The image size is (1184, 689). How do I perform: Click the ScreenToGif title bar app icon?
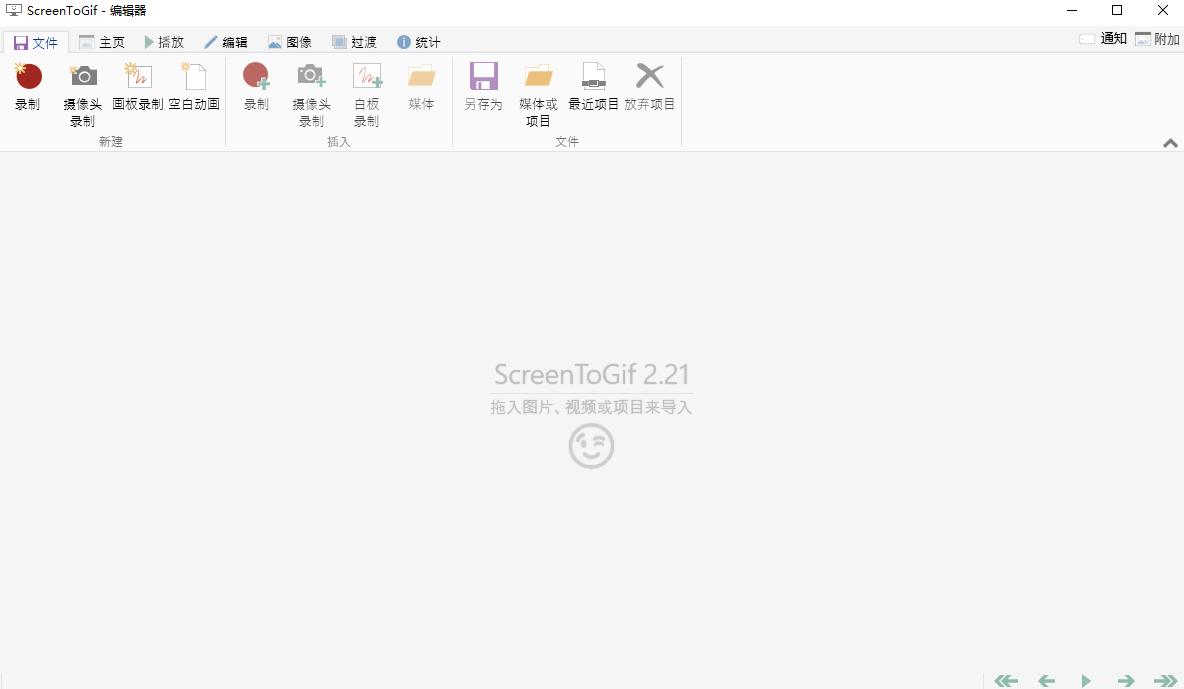14,11
